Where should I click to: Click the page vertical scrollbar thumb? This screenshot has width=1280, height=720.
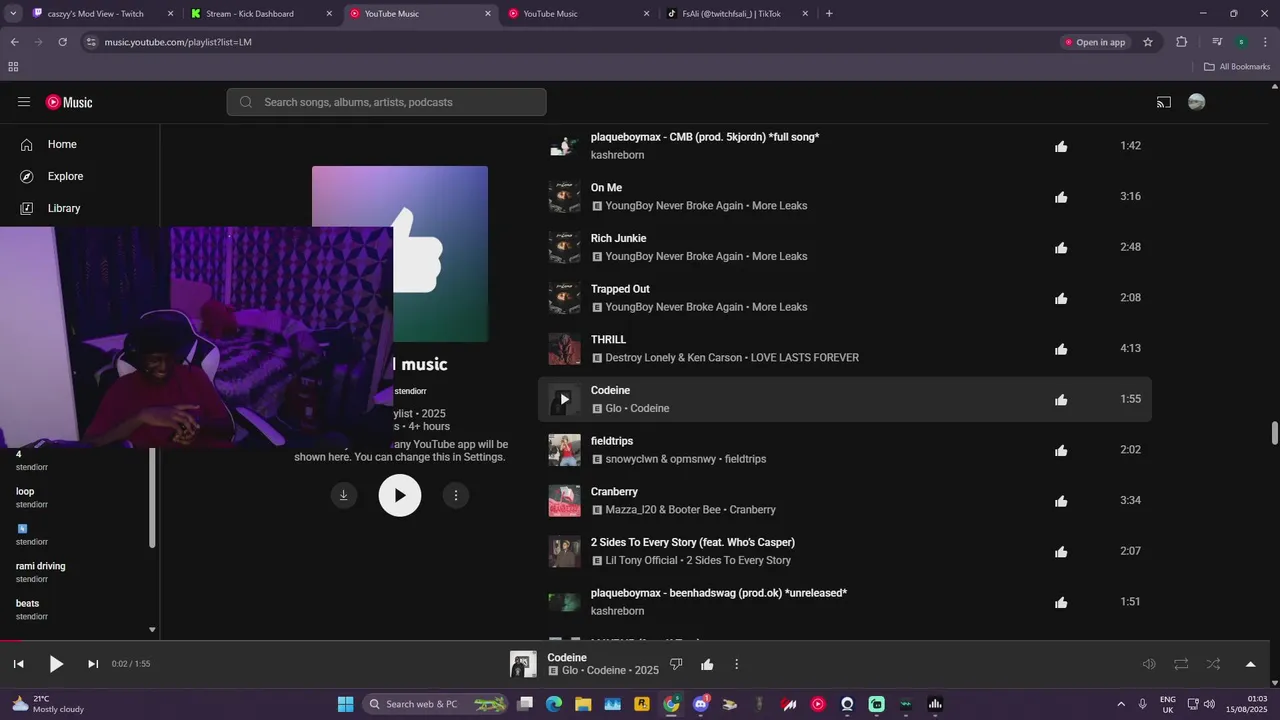click(x=1274, y=435)
